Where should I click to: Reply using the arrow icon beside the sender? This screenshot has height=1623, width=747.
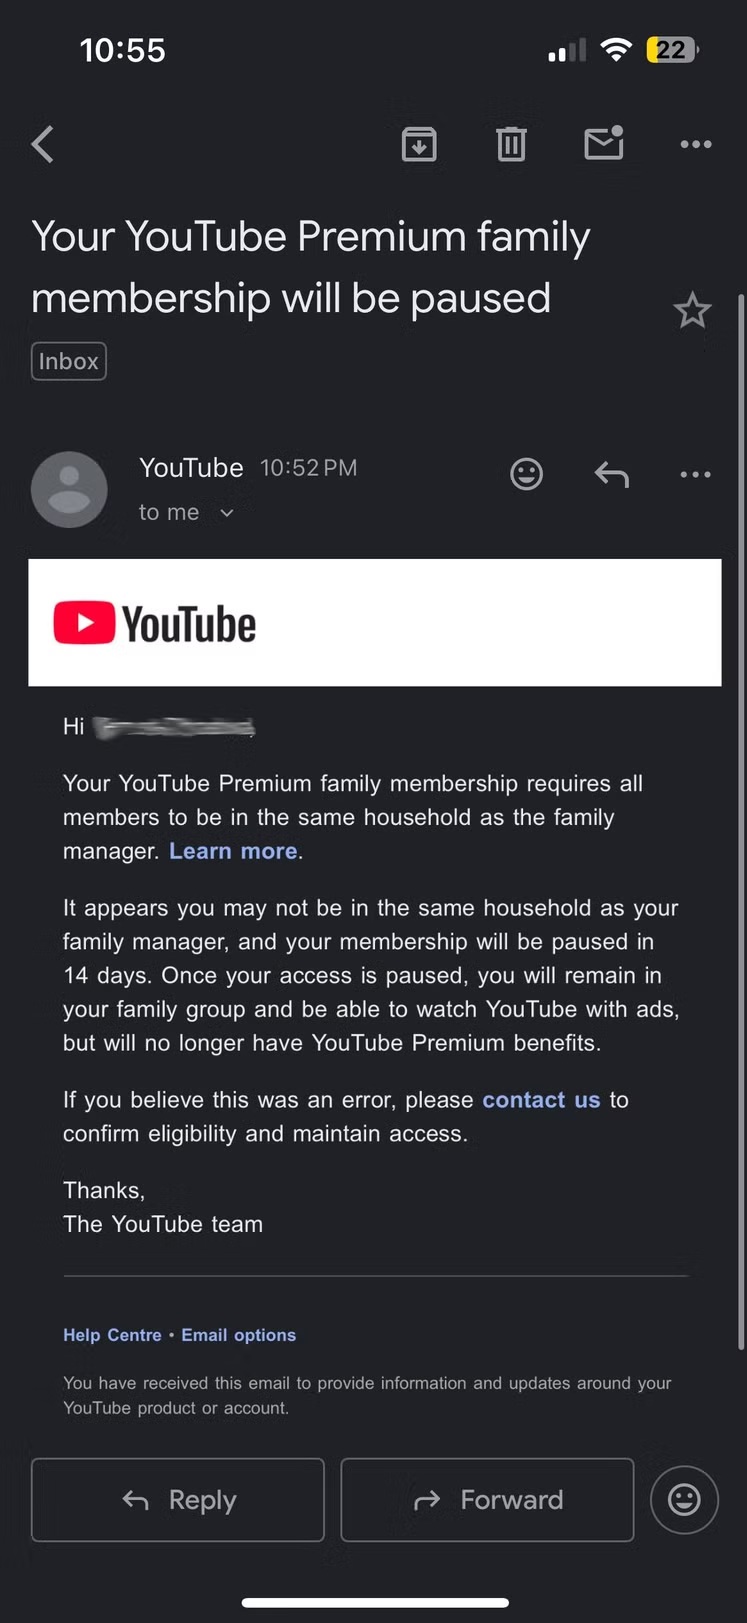tap(611, 473)
